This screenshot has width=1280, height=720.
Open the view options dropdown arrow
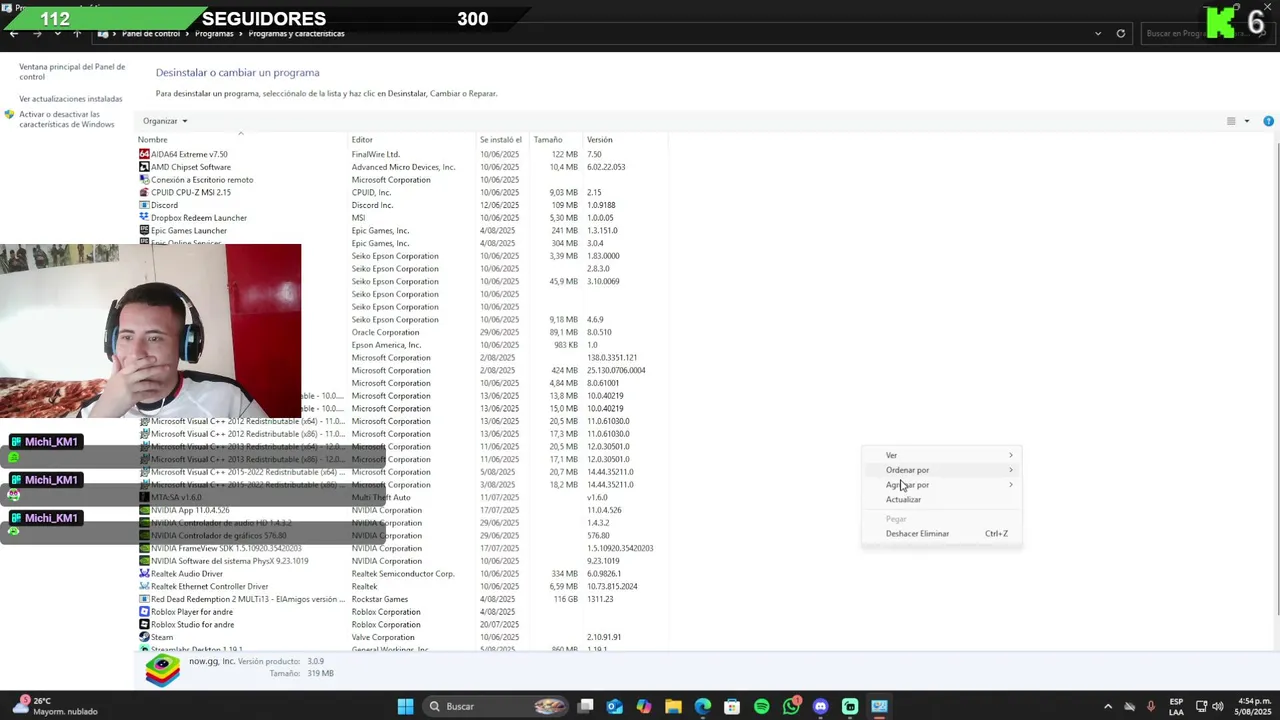coord(1246,121)
